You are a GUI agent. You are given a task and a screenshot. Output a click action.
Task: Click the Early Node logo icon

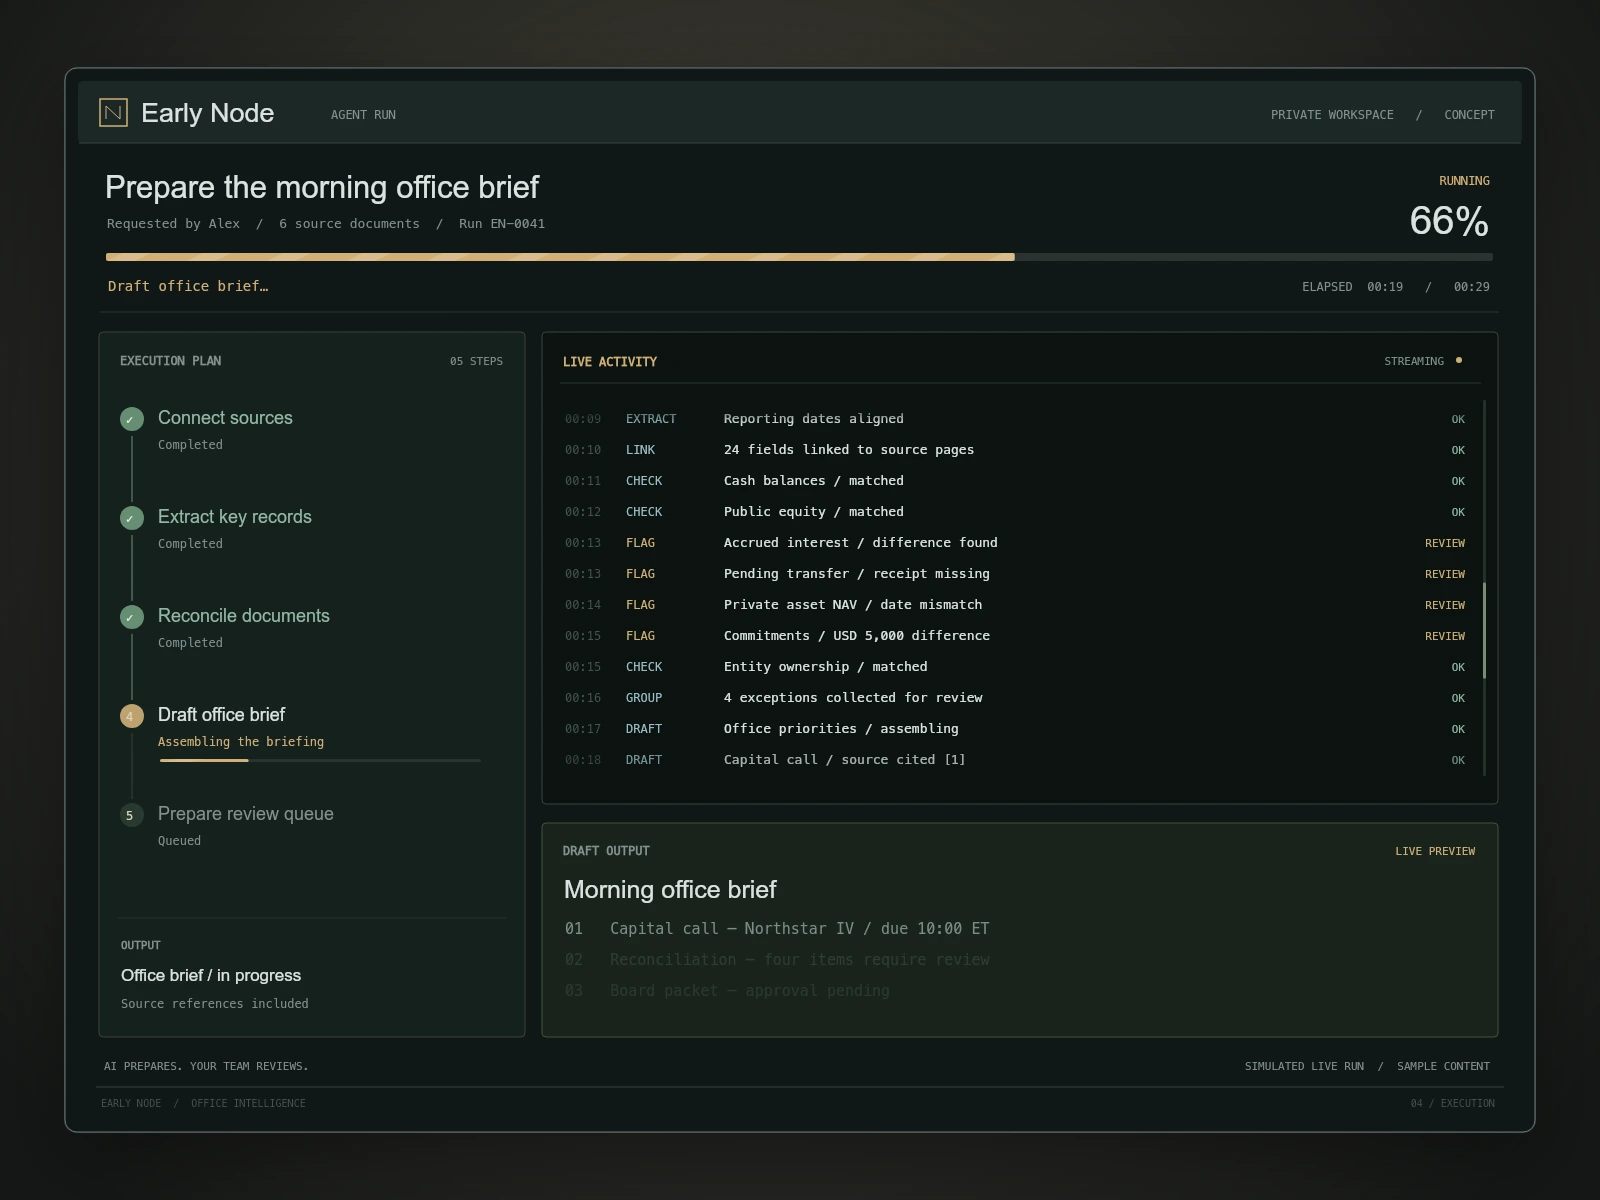pyautogui.click(x=113, y=113)
